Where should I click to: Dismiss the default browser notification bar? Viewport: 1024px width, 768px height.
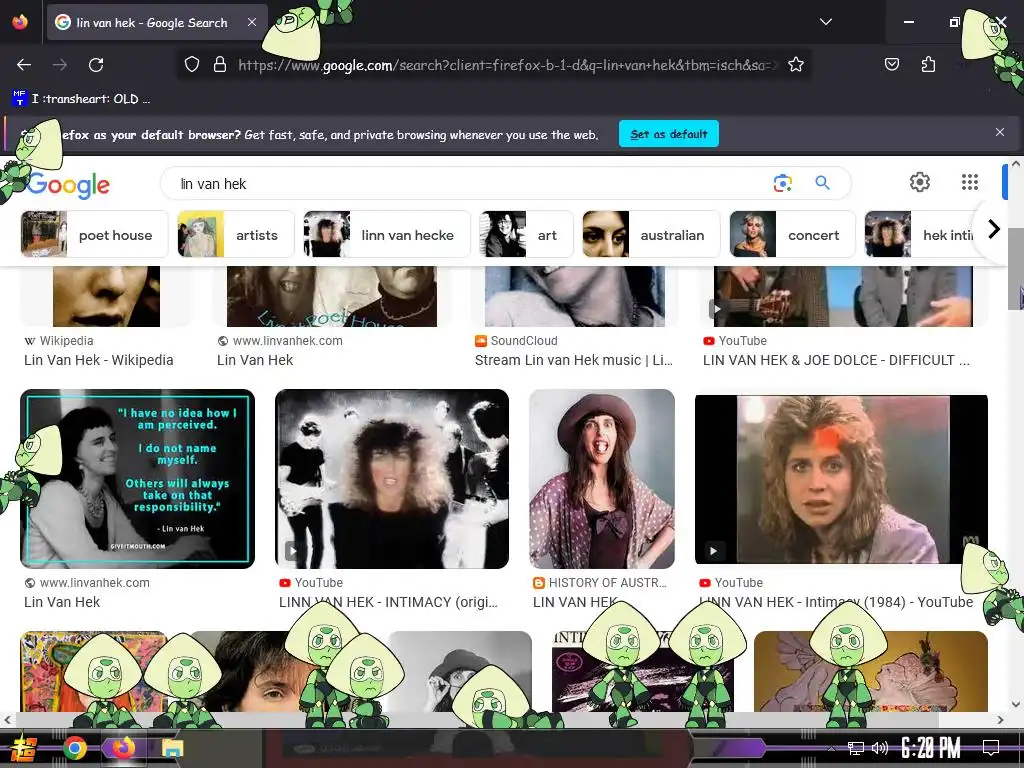pos(1000,132)
